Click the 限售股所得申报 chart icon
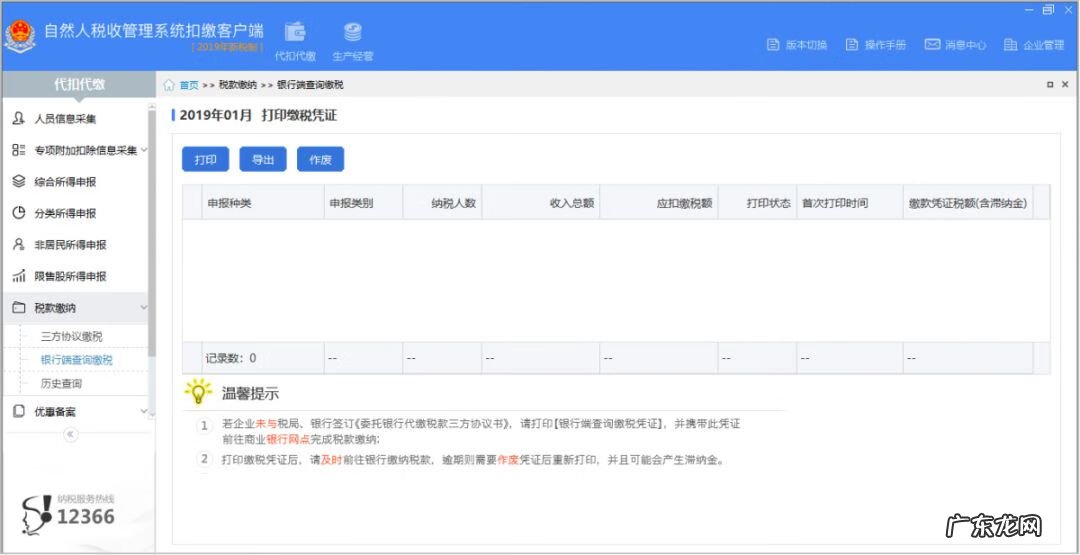 (19, 276)
